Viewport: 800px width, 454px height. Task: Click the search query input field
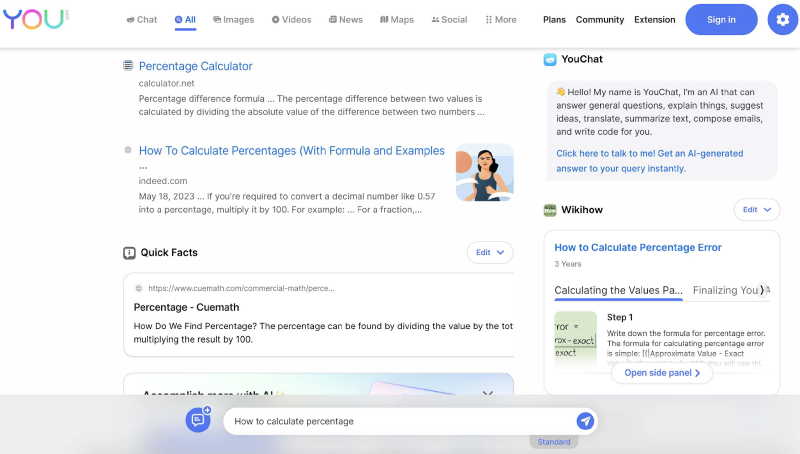pos(400,421)
